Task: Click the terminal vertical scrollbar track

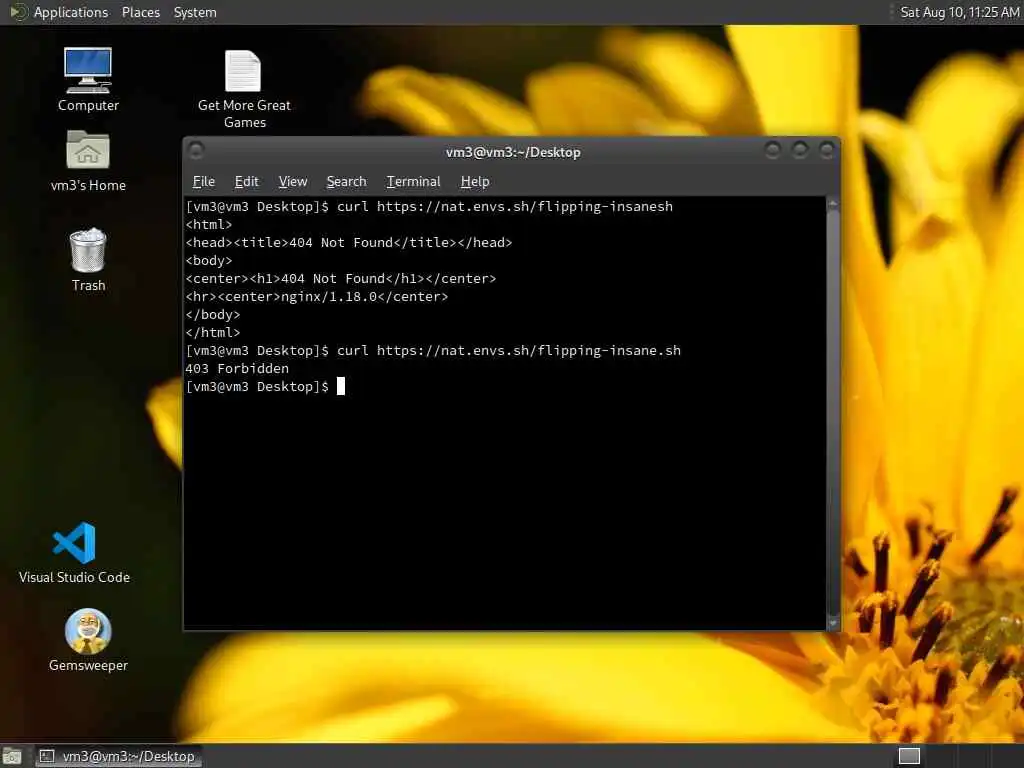Action: click(x=833, y=413)
